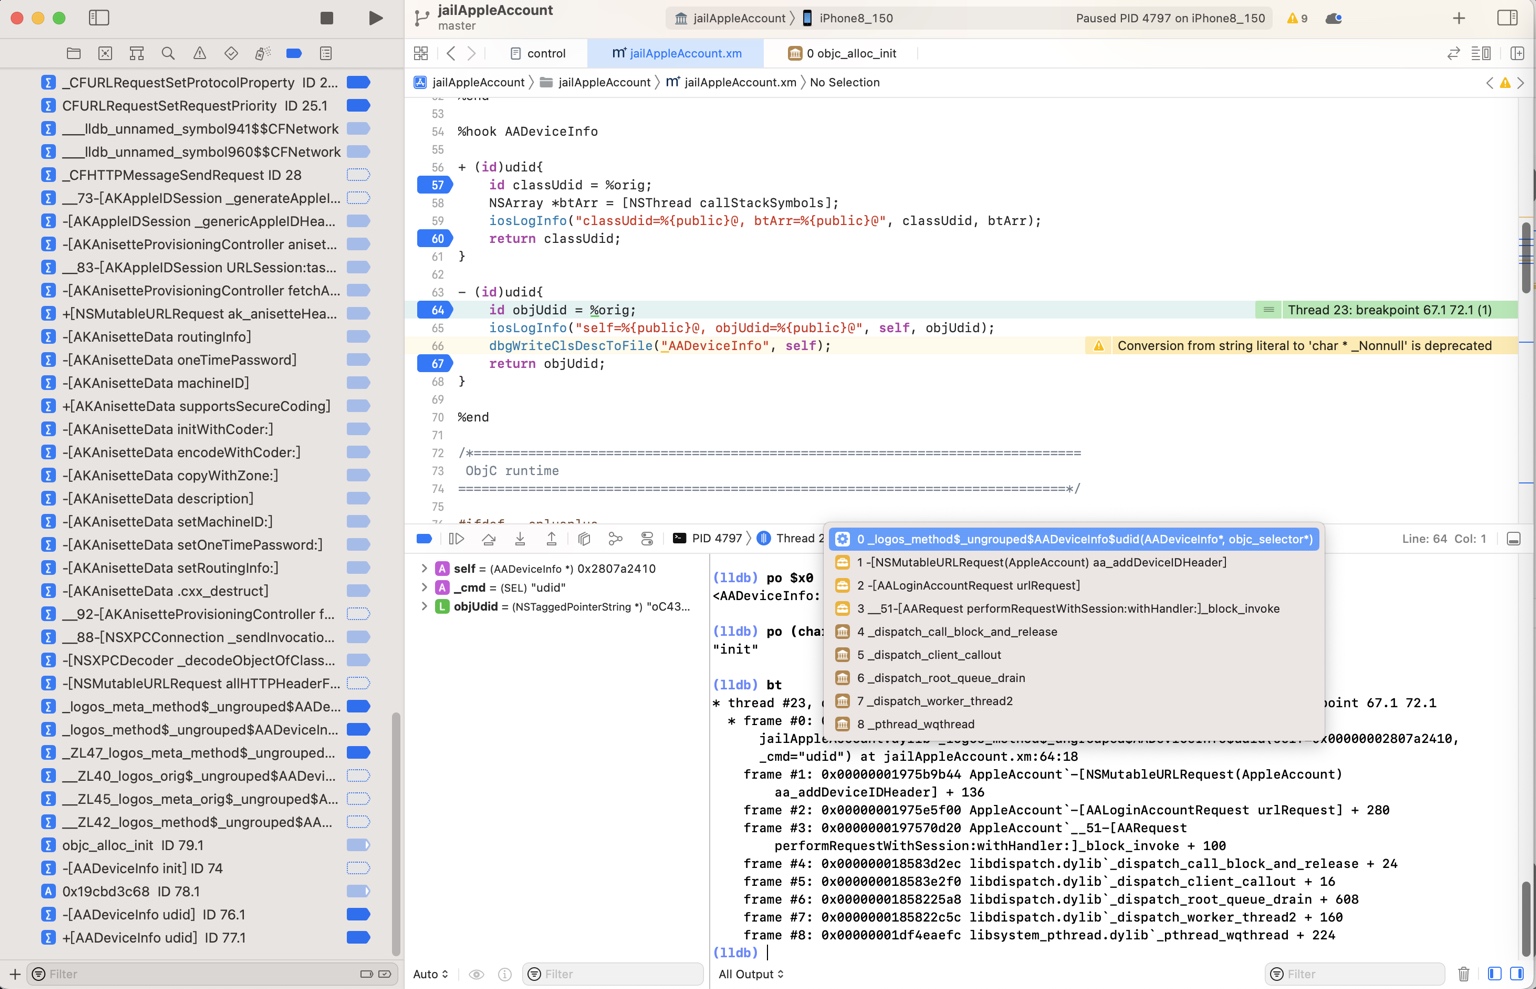Open the PID 4797 process selector
This screenshot has height=989, width=1536.
point(708,539)
